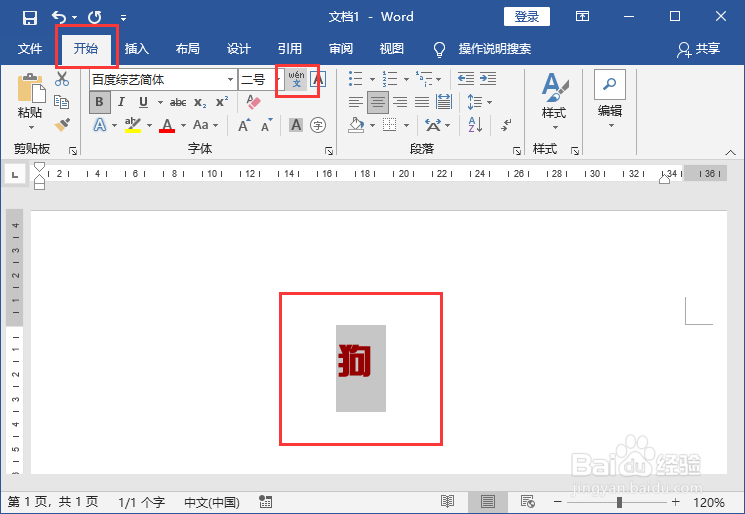The width and height of the screenshot is (745, 514).
Task: Decrease the font size
Action: click(266, 125)
